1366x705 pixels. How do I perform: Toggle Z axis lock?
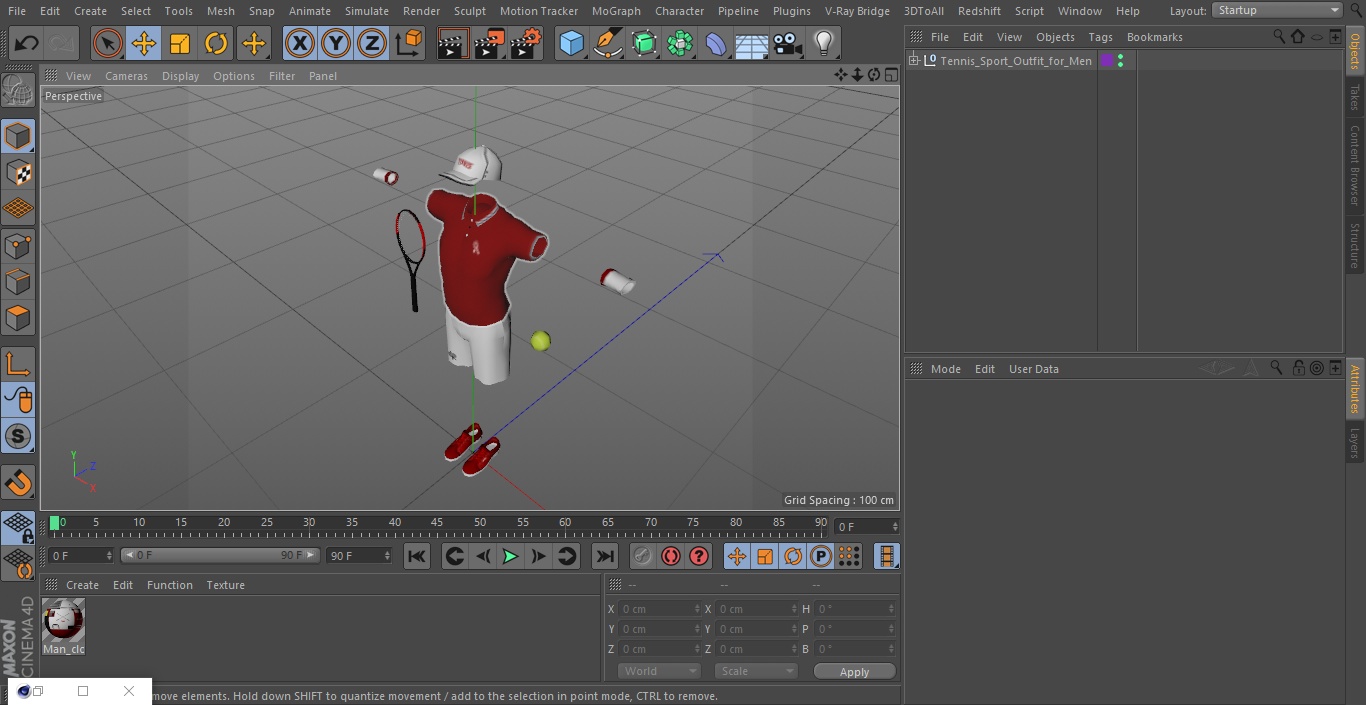[x=372, y=43]
